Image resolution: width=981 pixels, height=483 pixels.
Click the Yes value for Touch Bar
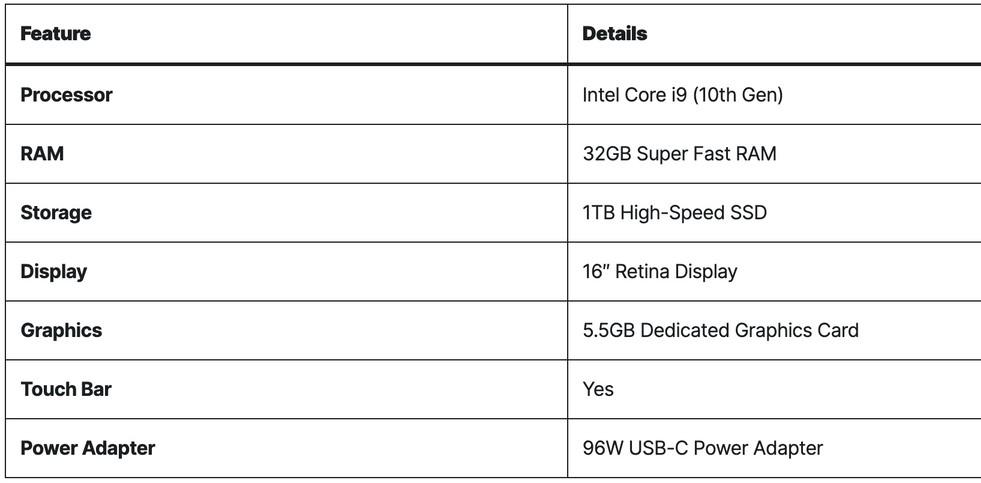598,389
